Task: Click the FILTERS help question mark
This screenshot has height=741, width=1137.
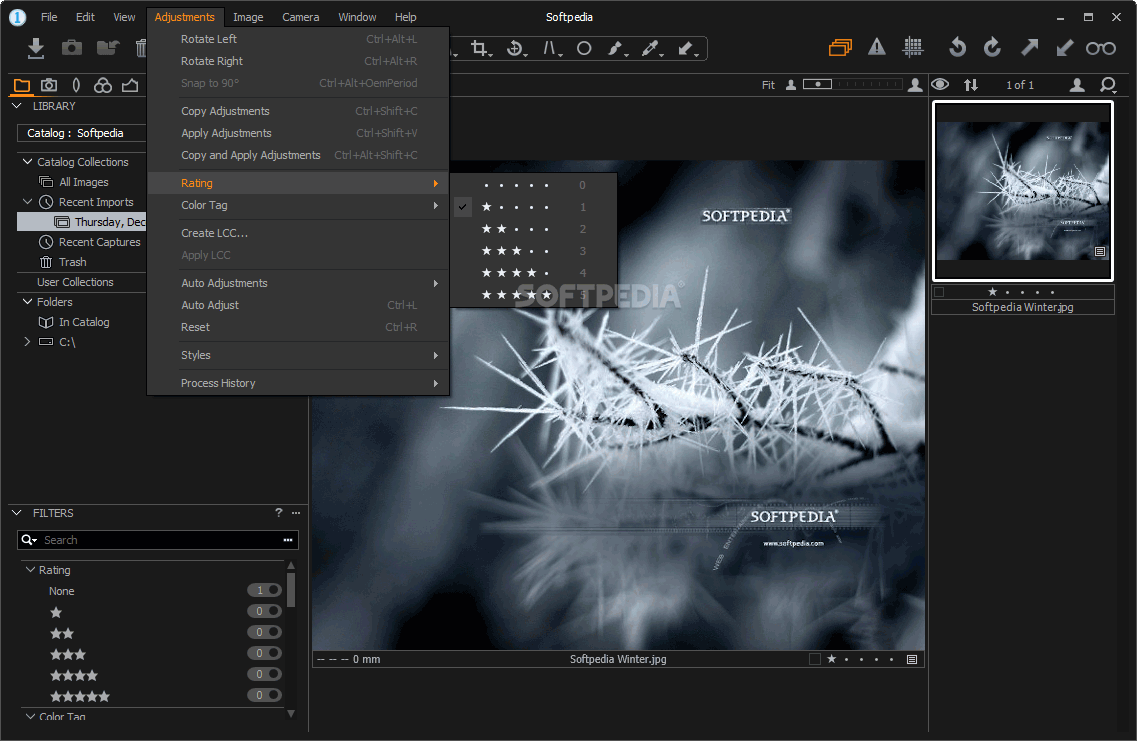Action: [x=278, y=513]
